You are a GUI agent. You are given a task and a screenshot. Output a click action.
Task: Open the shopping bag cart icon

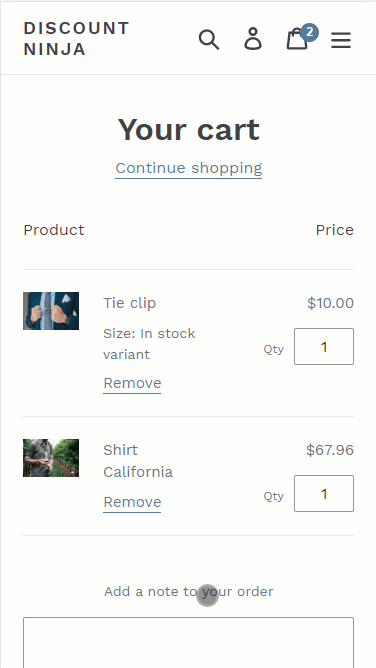297,39
